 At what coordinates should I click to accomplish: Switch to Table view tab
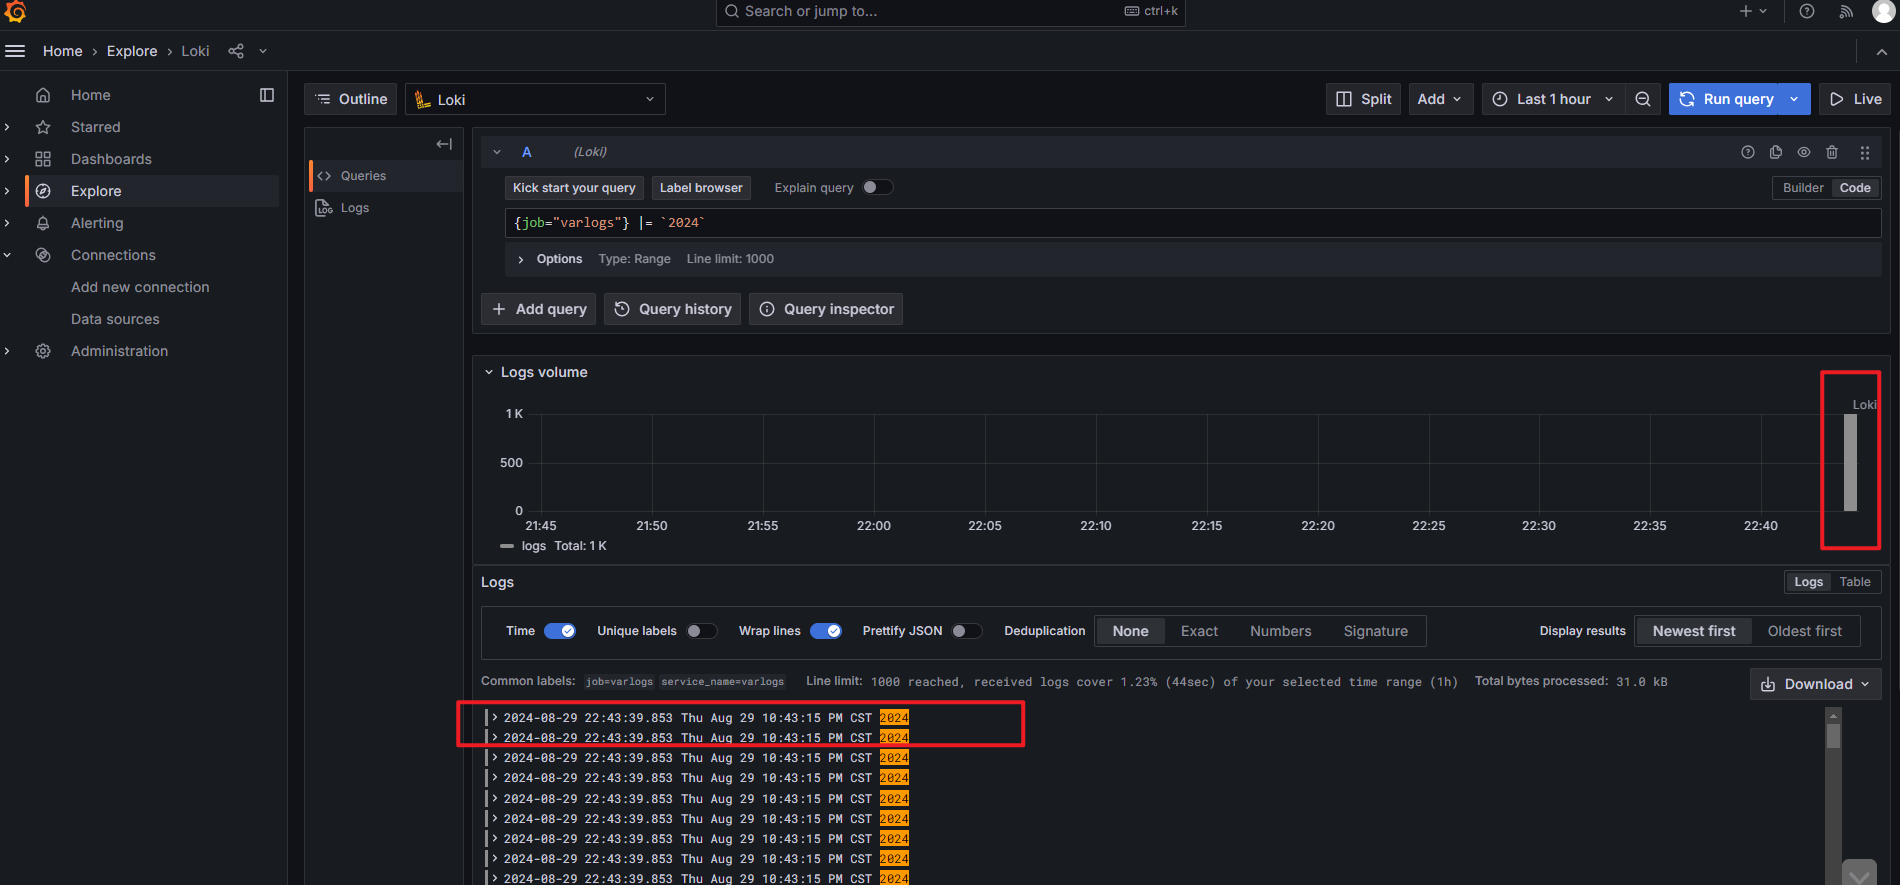1855,582
